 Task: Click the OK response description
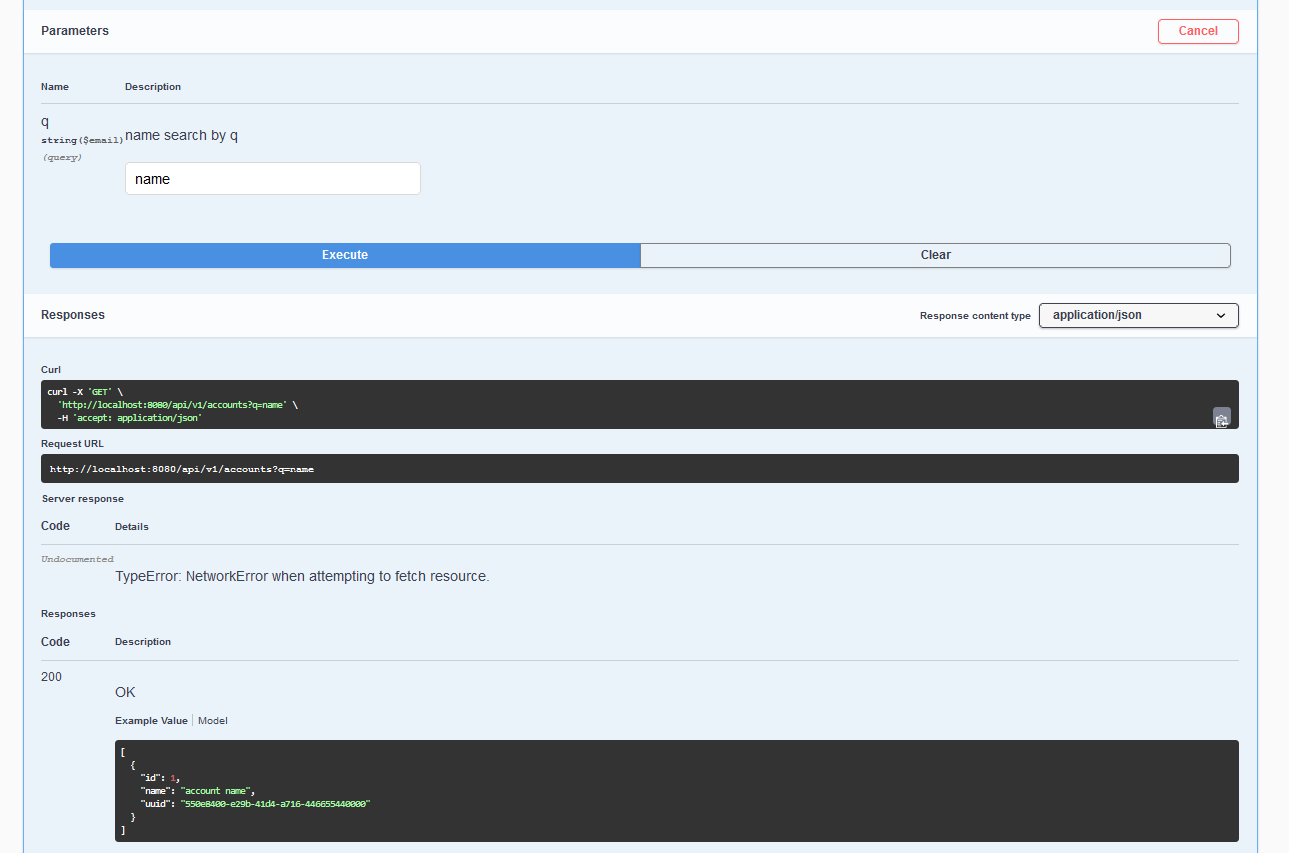[x=125, y=692]
